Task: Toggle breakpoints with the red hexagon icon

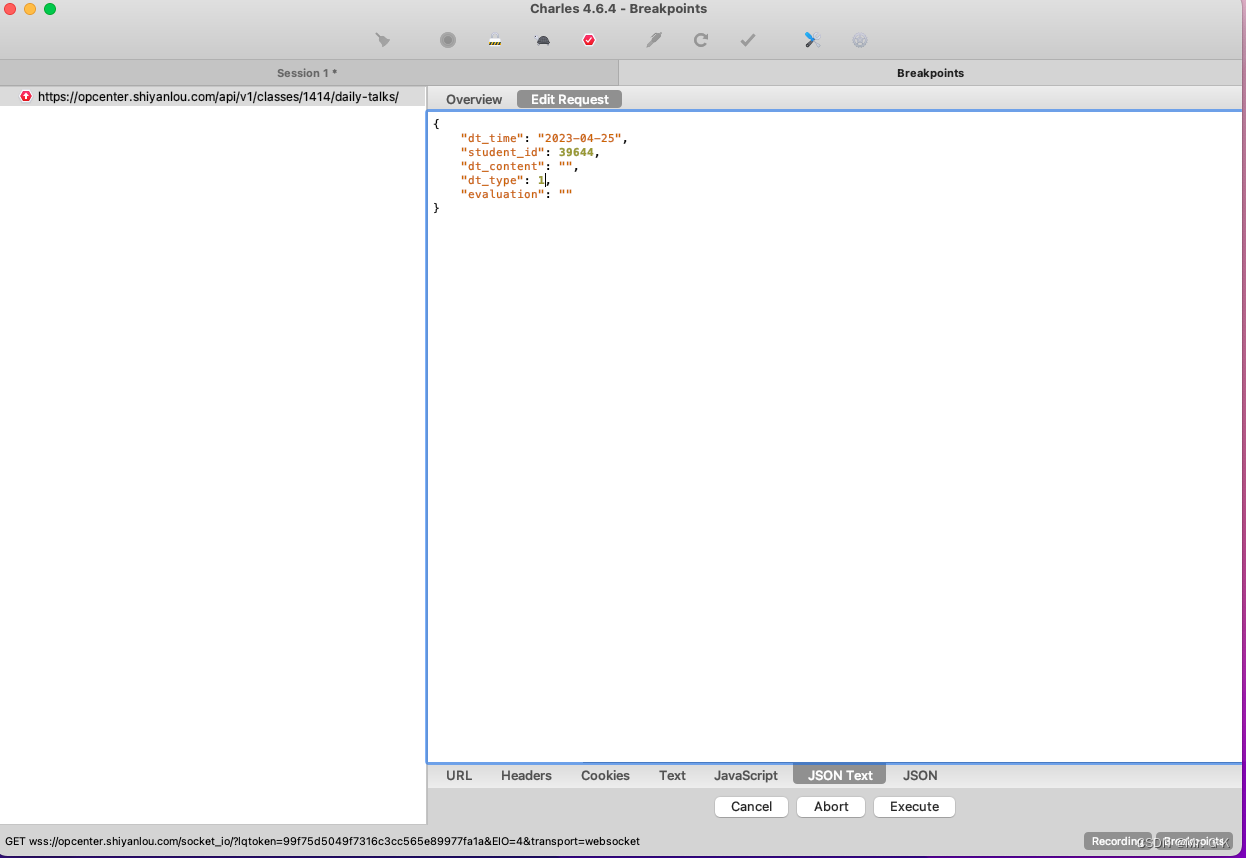Action: point(589,40)
